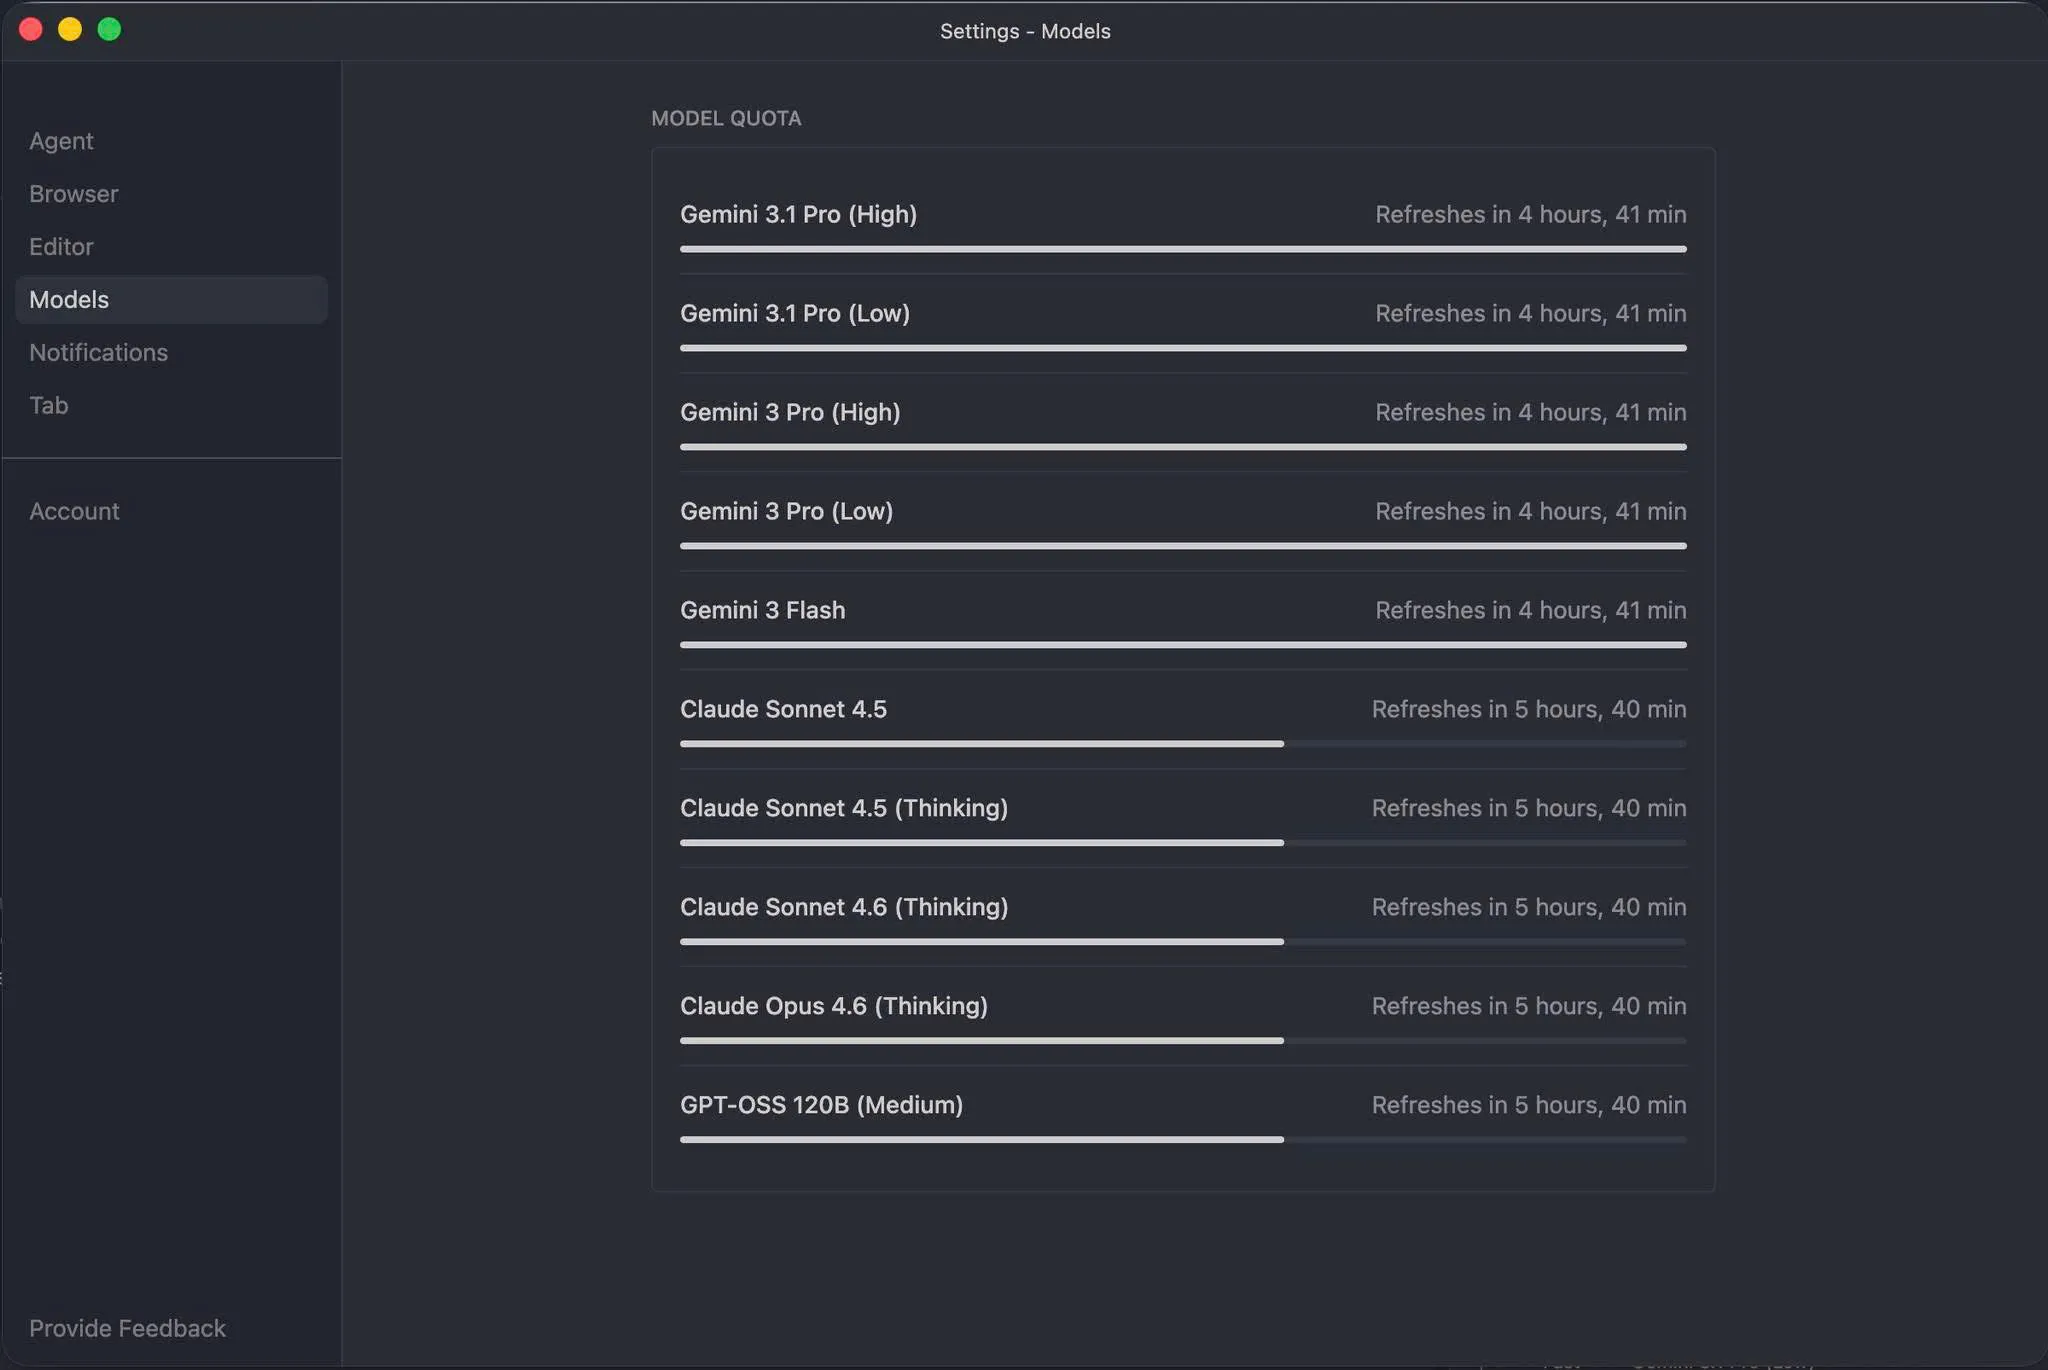Go to Notifications settings
The height and width of the screenshot is (1370, 2048).
tap(98, 353)
